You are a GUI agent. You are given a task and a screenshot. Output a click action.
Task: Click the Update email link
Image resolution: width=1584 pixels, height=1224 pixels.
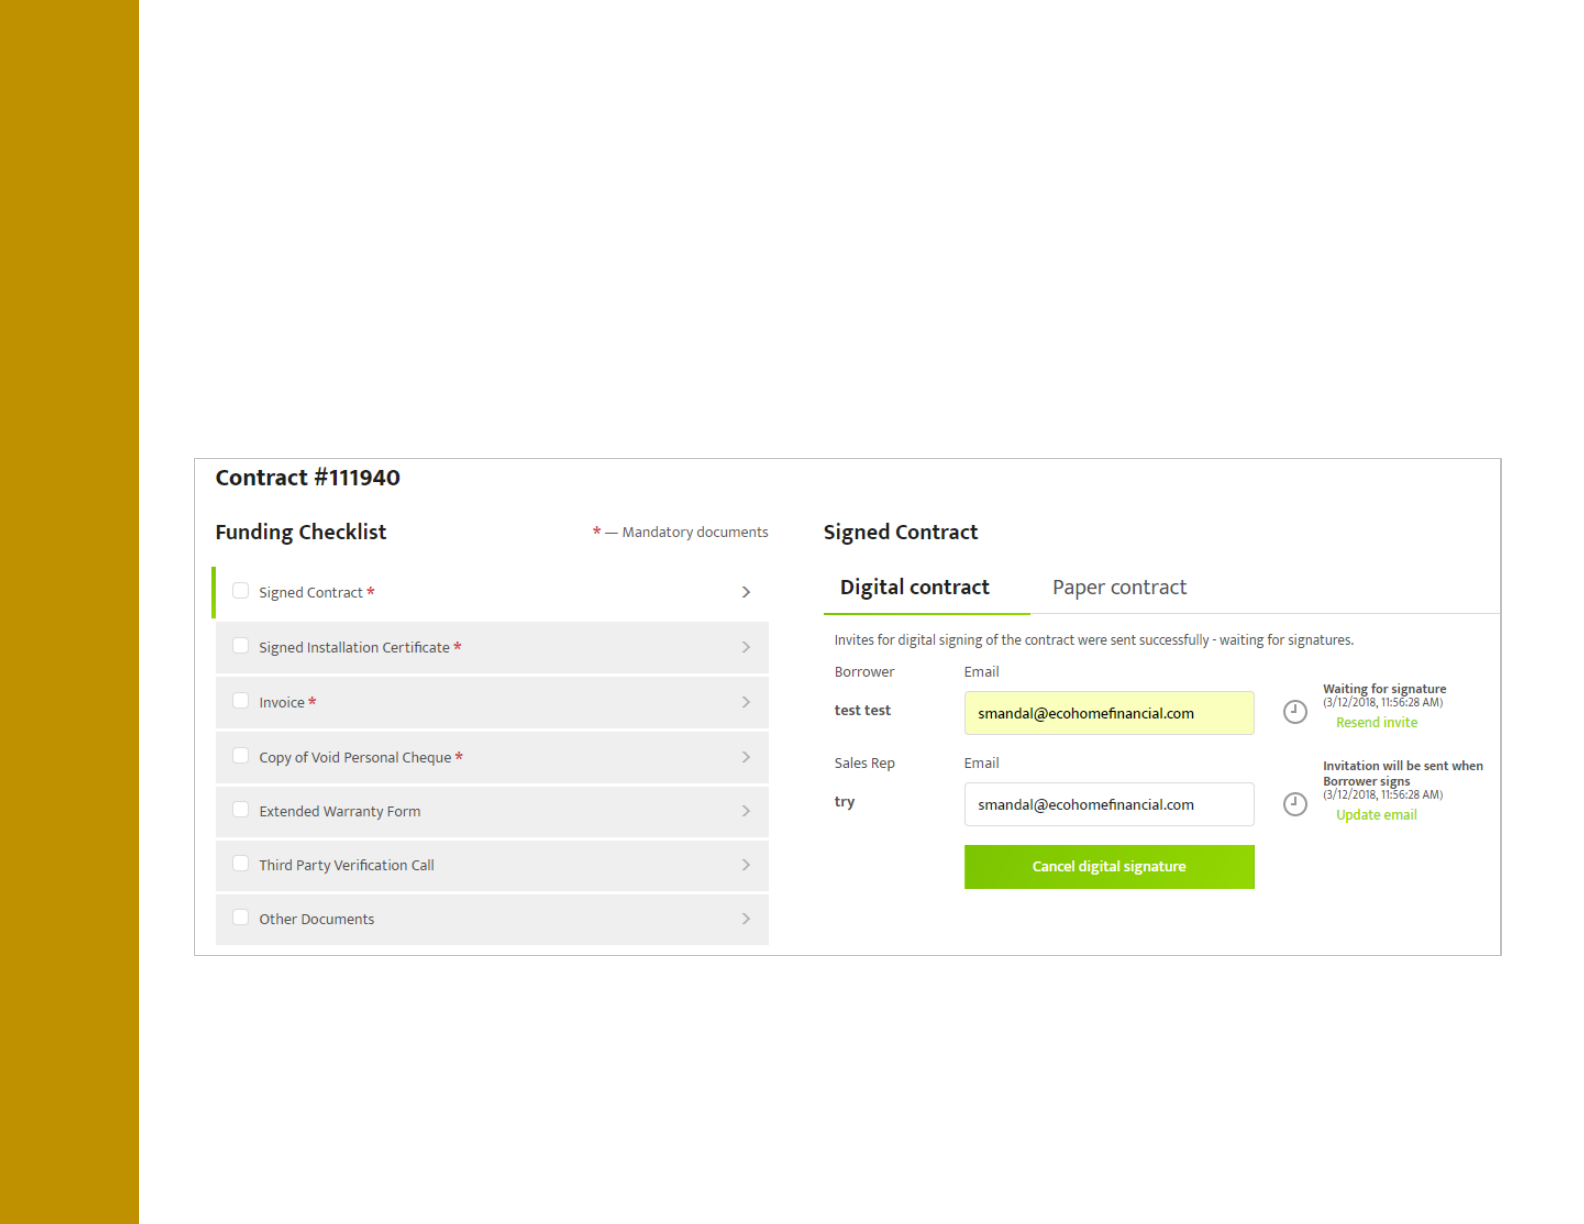(1376, 815)
